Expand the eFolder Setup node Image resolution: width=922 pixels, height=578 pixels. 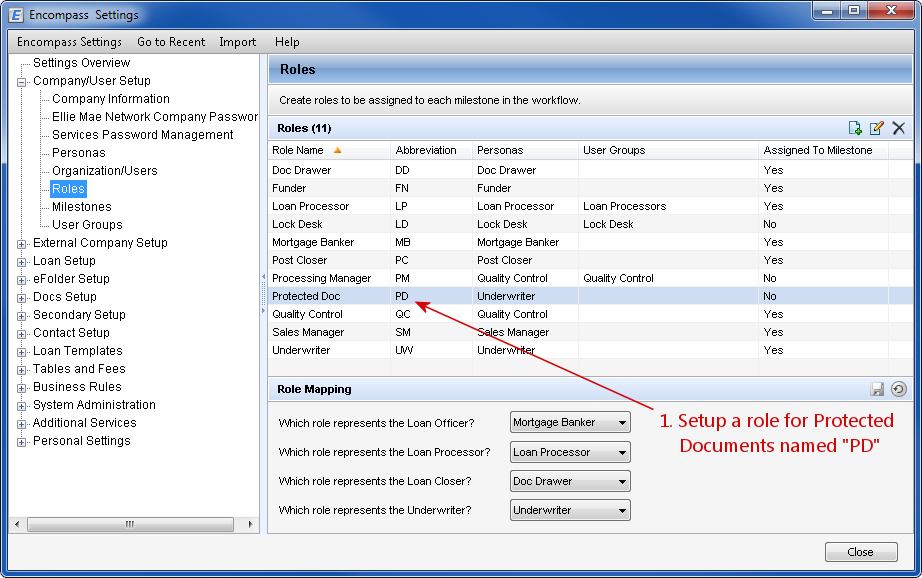coord(22,280)
